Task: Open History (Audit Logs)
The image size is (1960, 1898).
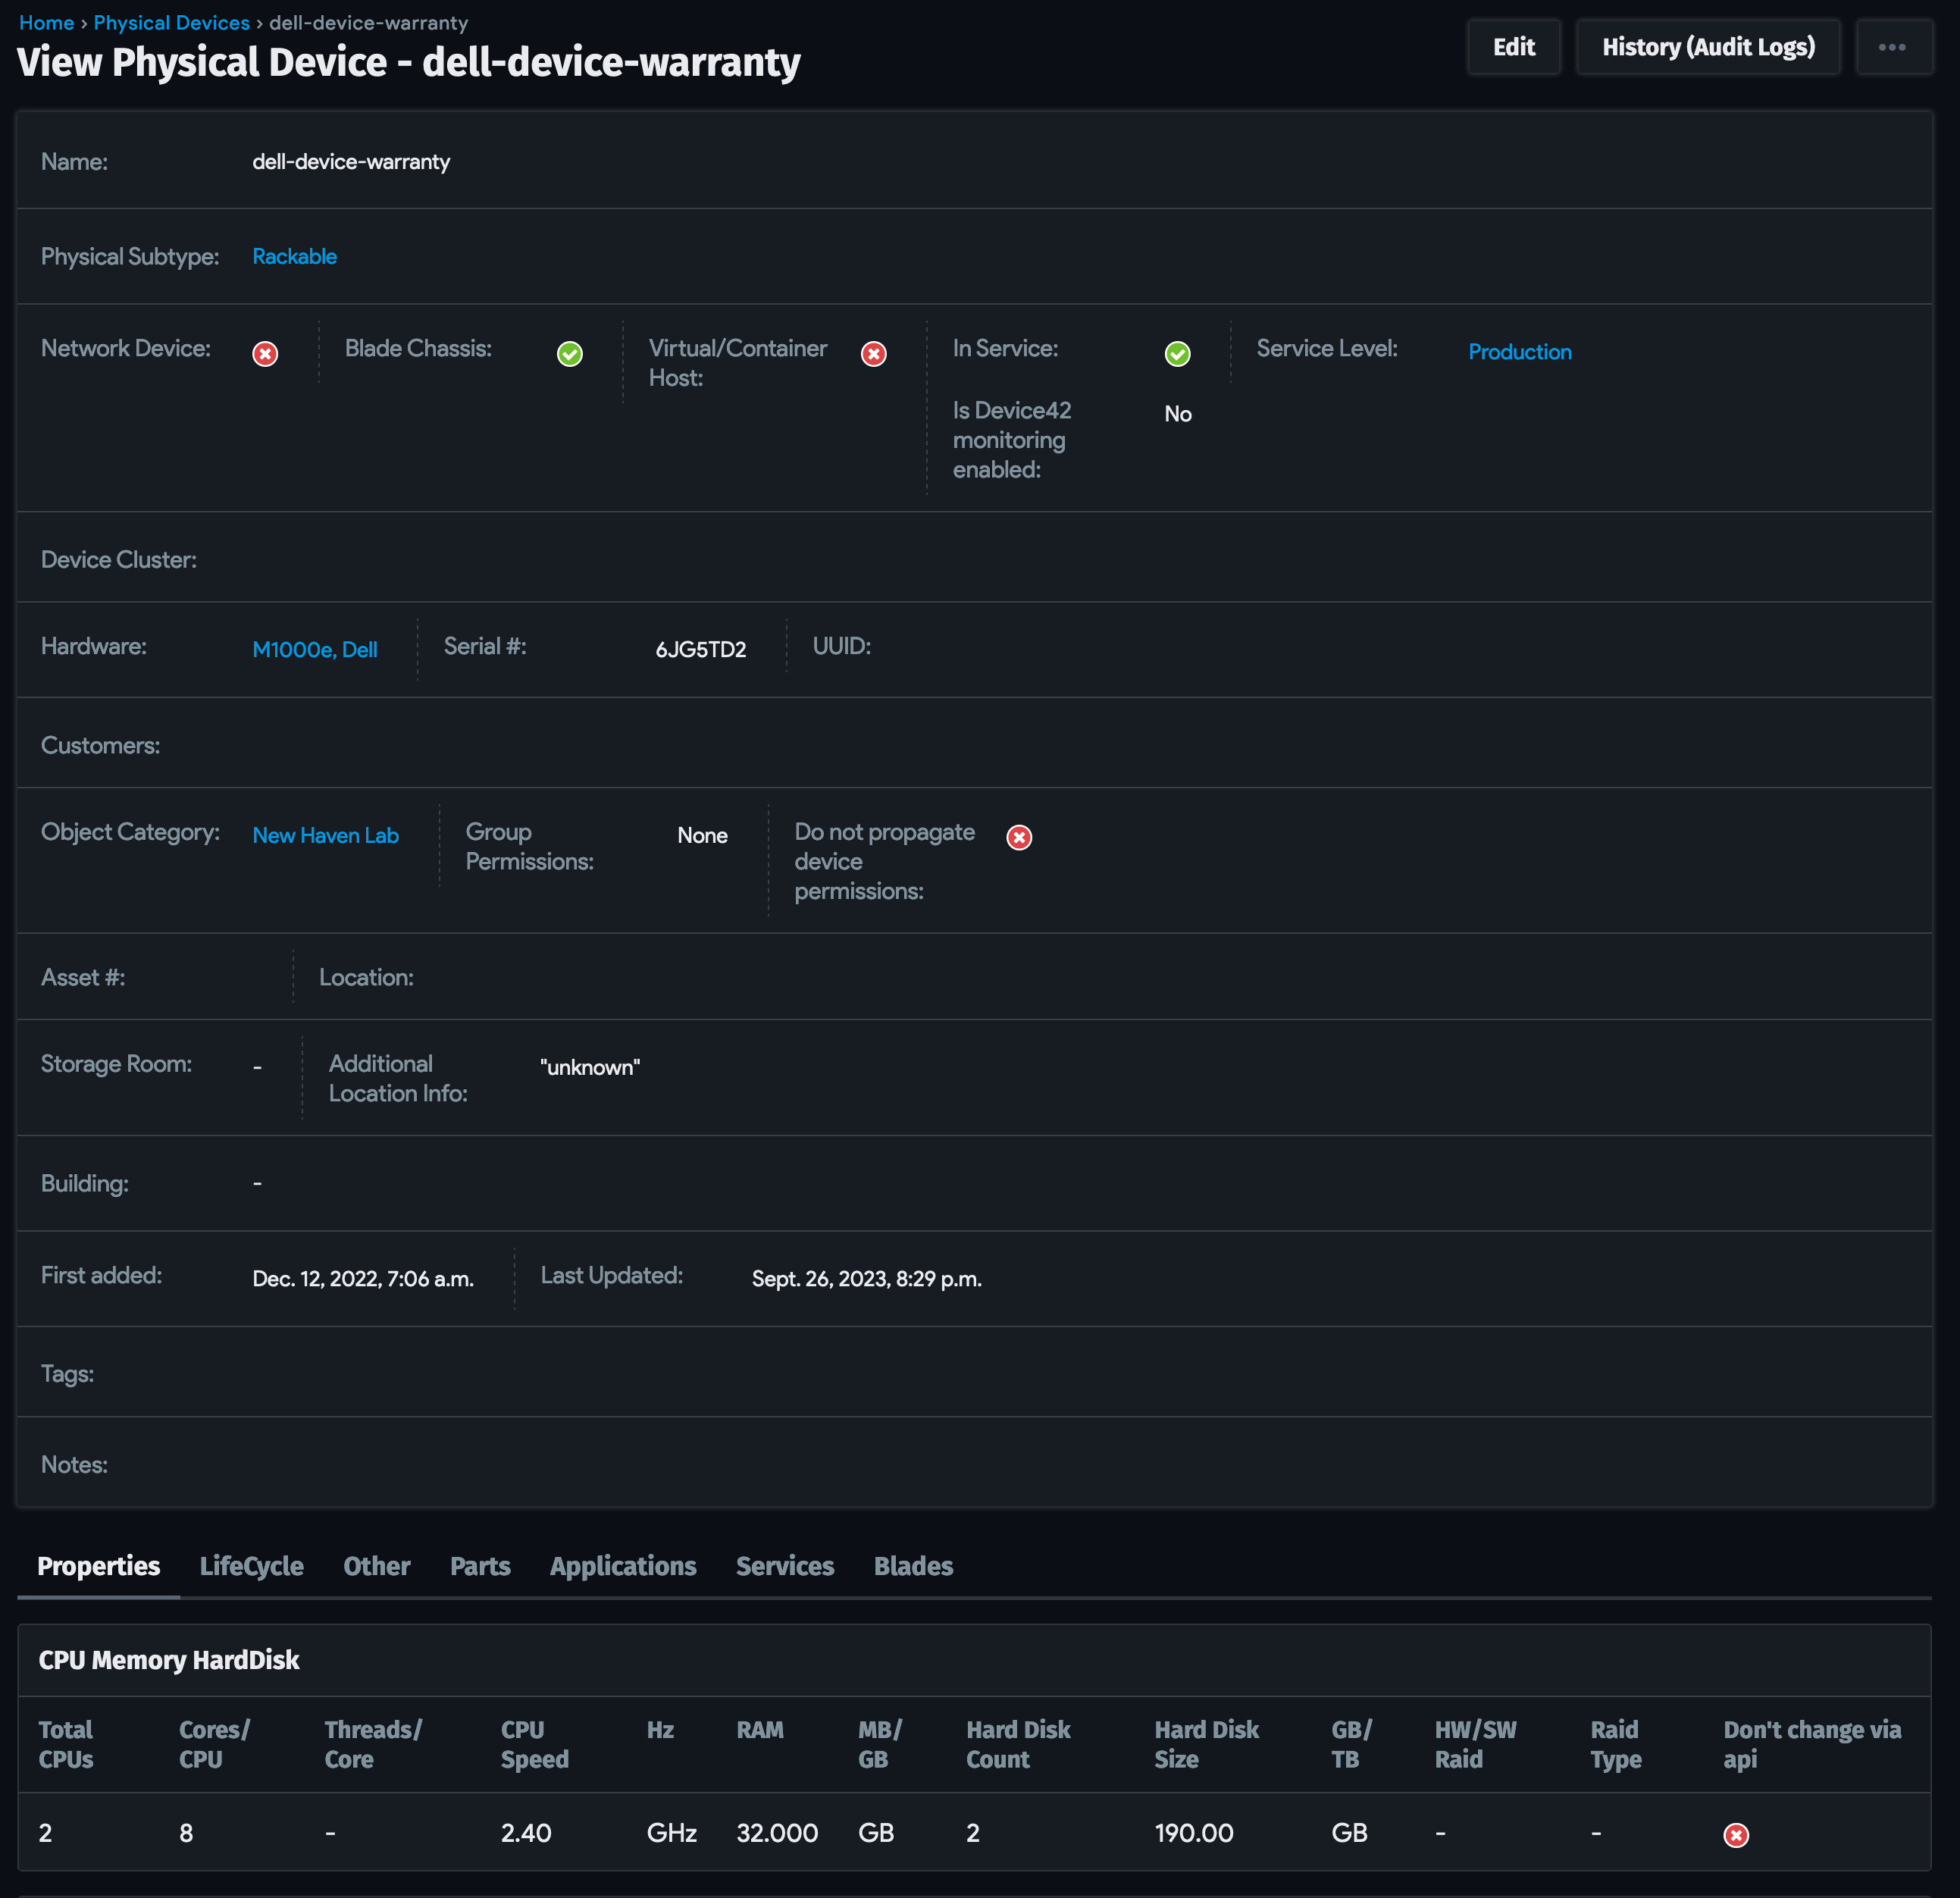Action: [1708, 46]
